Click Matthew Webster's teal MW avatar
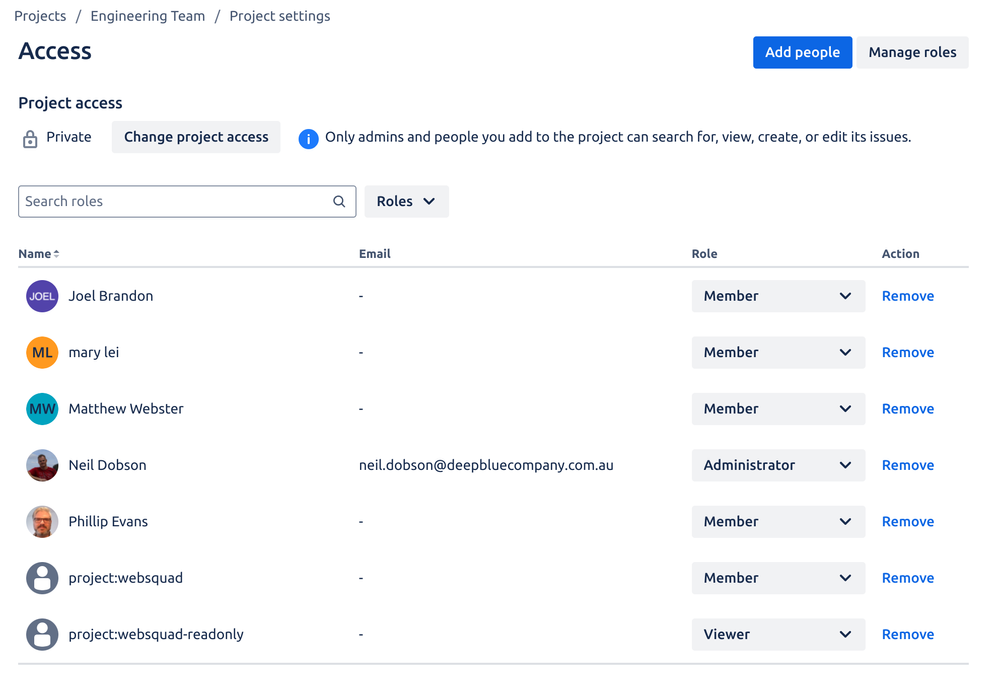This screenshot has width=998, height=680. [x=42, y=409]
